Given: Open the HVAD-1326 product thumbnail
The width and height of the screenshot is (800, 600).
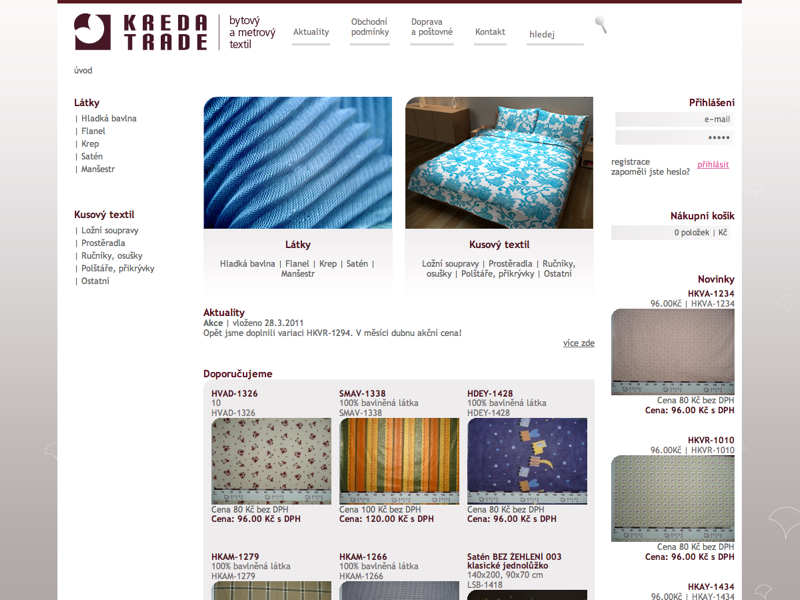Looking at the screenshot, I should (x=271, y=461).
